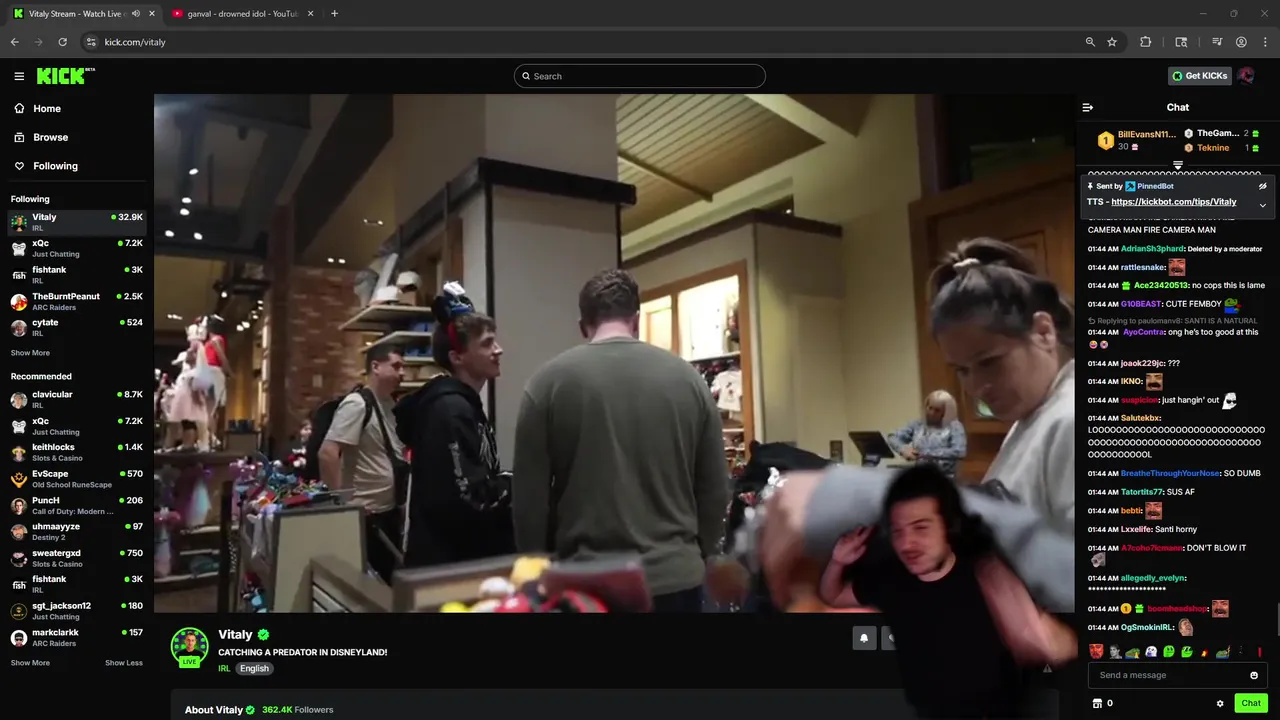Screen dimensions: 1280x720
Task: Open the kickbot.com/tips/Vitaly link
Action: [1173, 202]
